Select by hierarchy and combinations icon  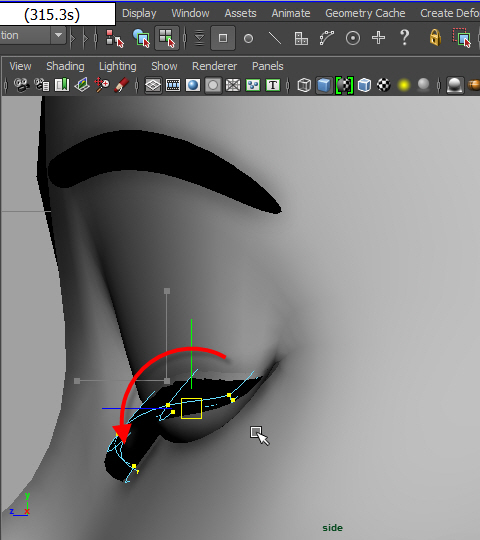(115, 38)
